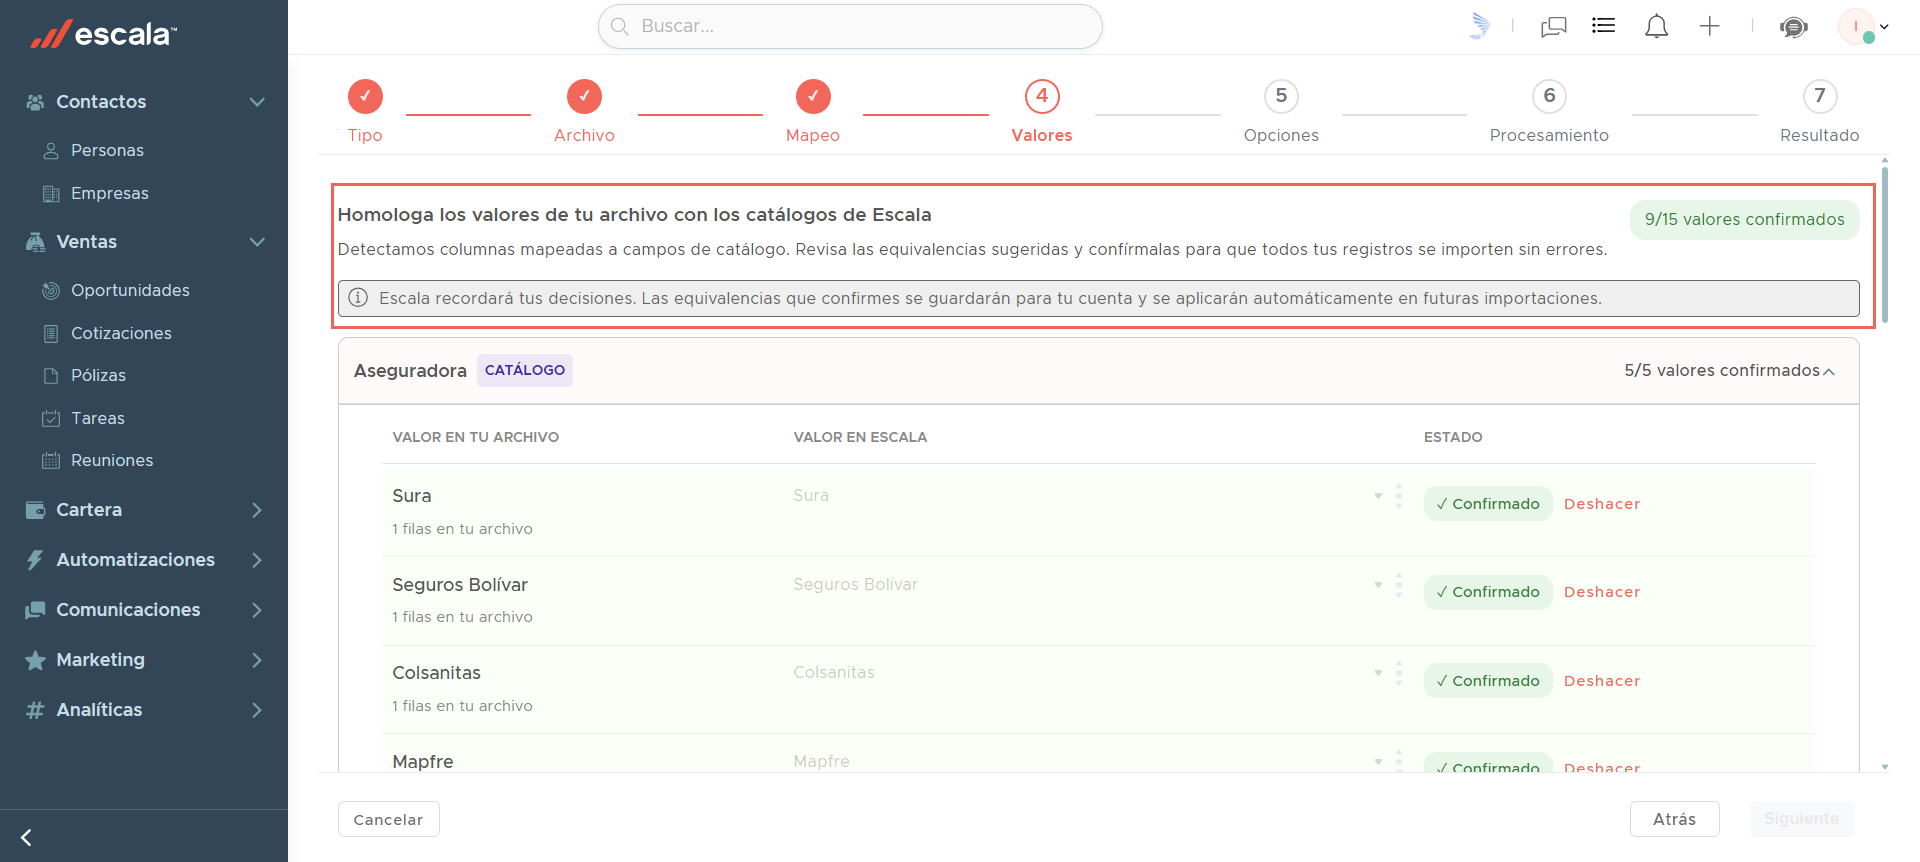
Task: Undo Seguros Bolívar confirmation with Deshacer
Action: tap(1602, 592)
